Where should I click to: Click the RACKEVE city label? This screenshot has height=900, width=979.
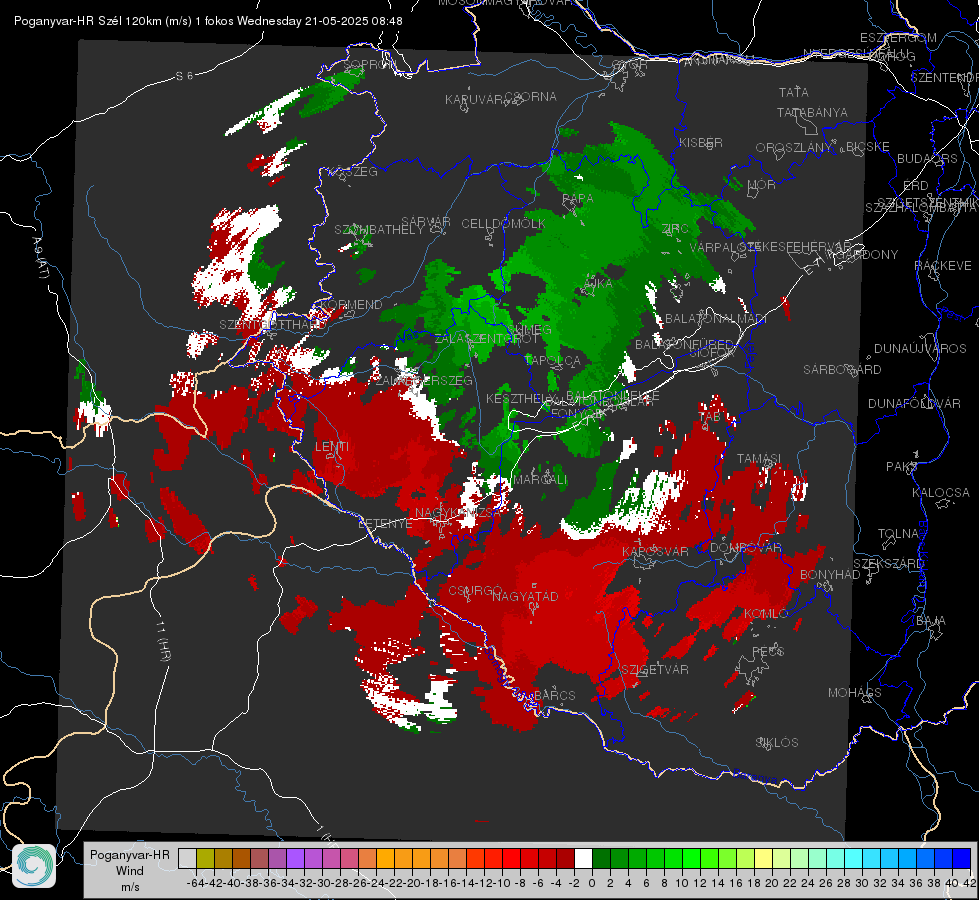943,266
